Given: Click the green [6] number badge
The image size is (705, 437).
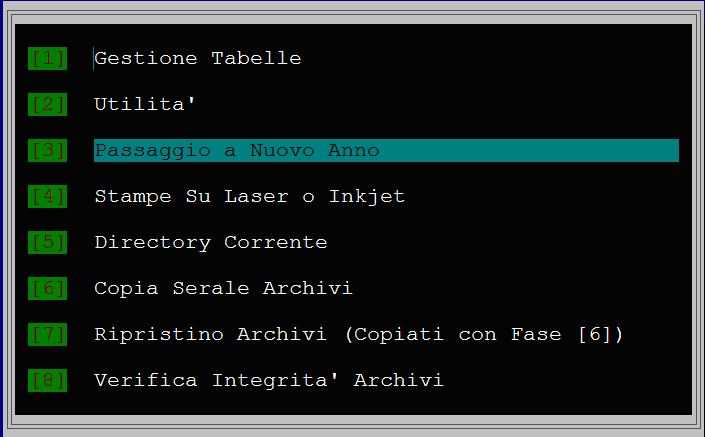Looking at the screenshot, I should [47, 288].
